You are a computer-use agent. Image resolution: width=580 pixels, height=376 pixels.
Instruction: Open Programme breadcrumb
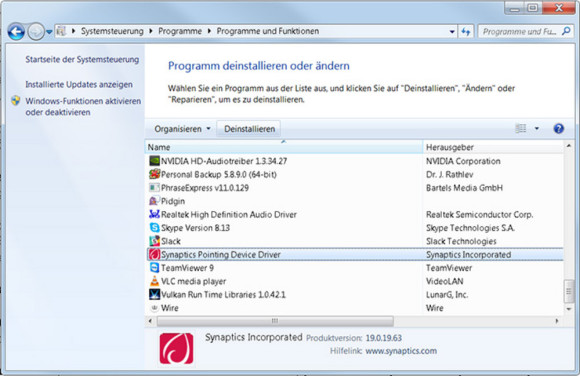point(180,31)
